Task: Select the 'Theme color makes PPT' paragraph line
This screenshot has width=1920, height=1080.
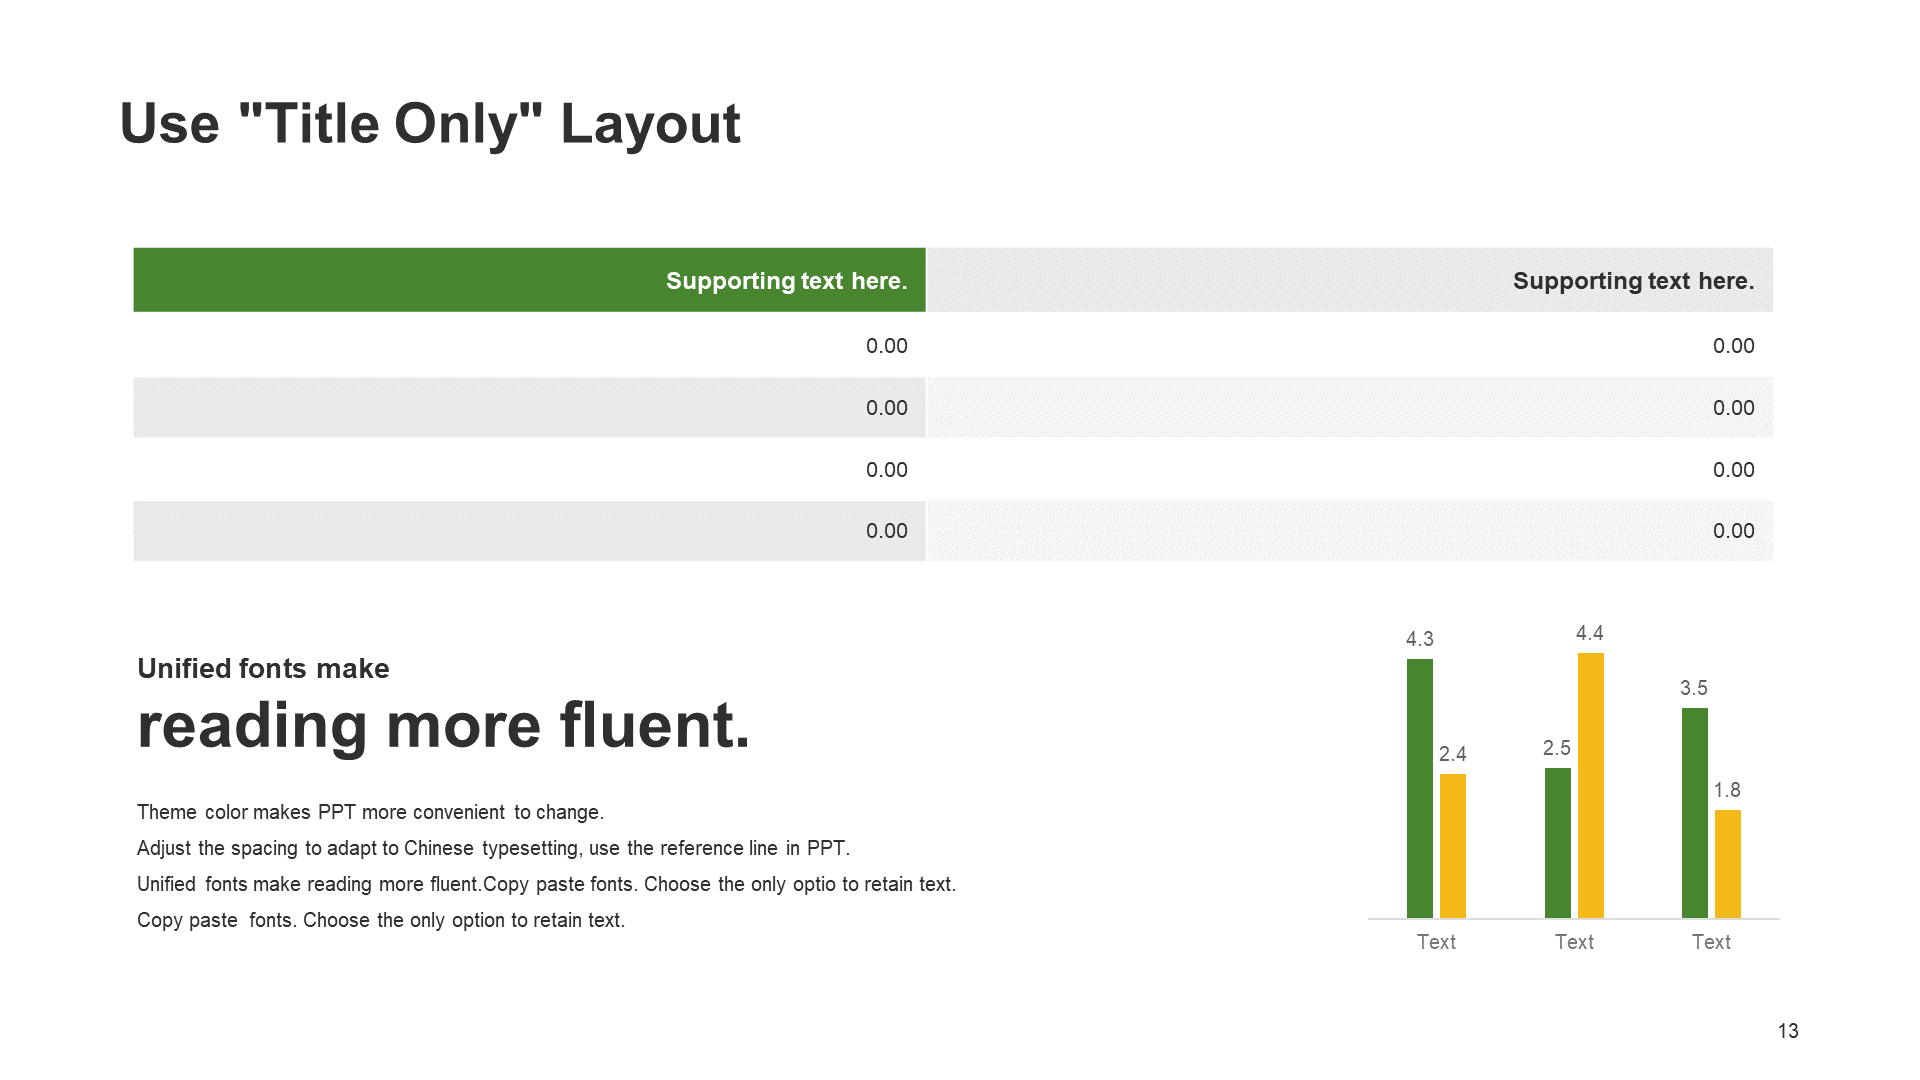Action: (x=370, y=812)
